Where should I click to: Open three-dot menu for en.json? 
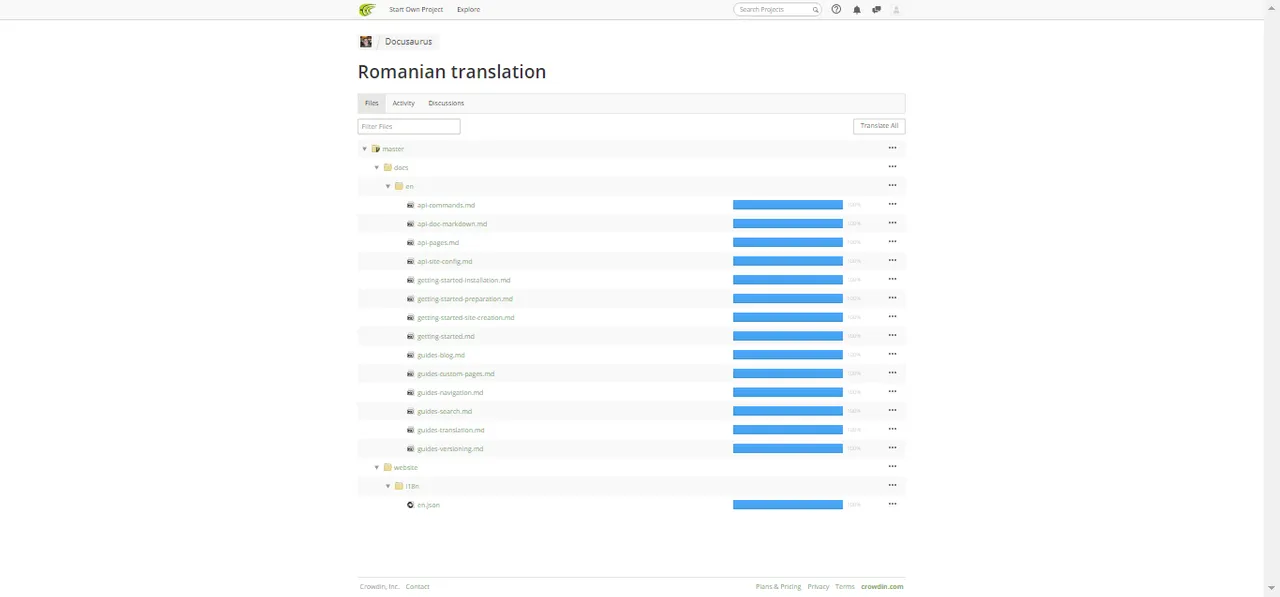click(x=892, y=504)
